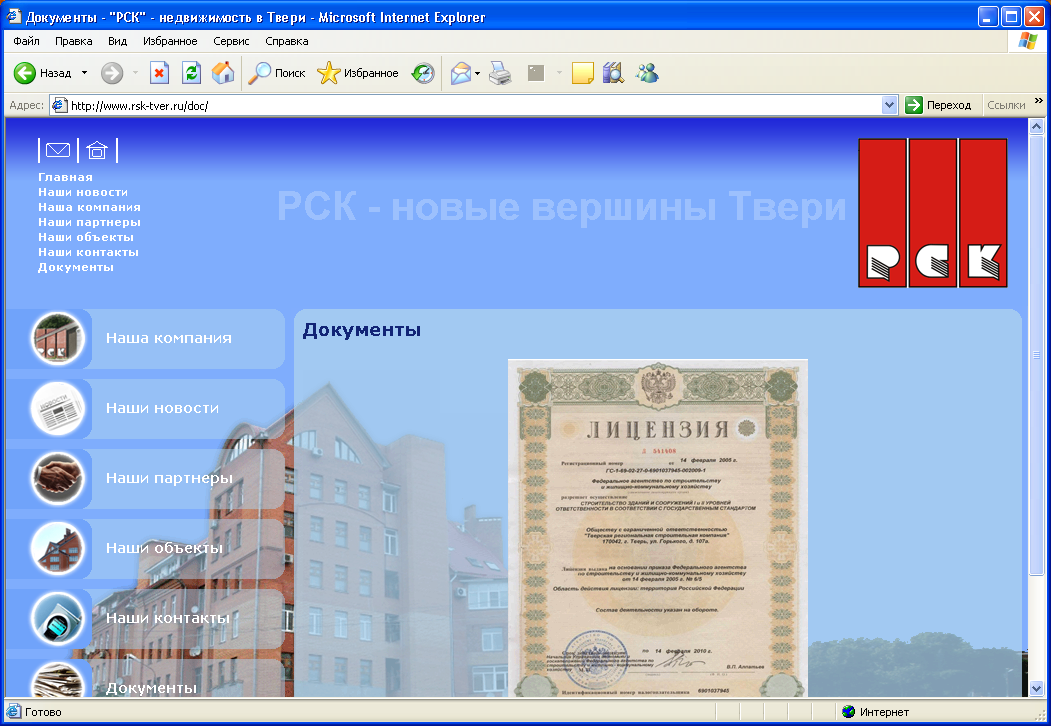This screenshot has width=1051, height=726.
Task: Click the red Stop loading icon
Action: coord(162,72)
